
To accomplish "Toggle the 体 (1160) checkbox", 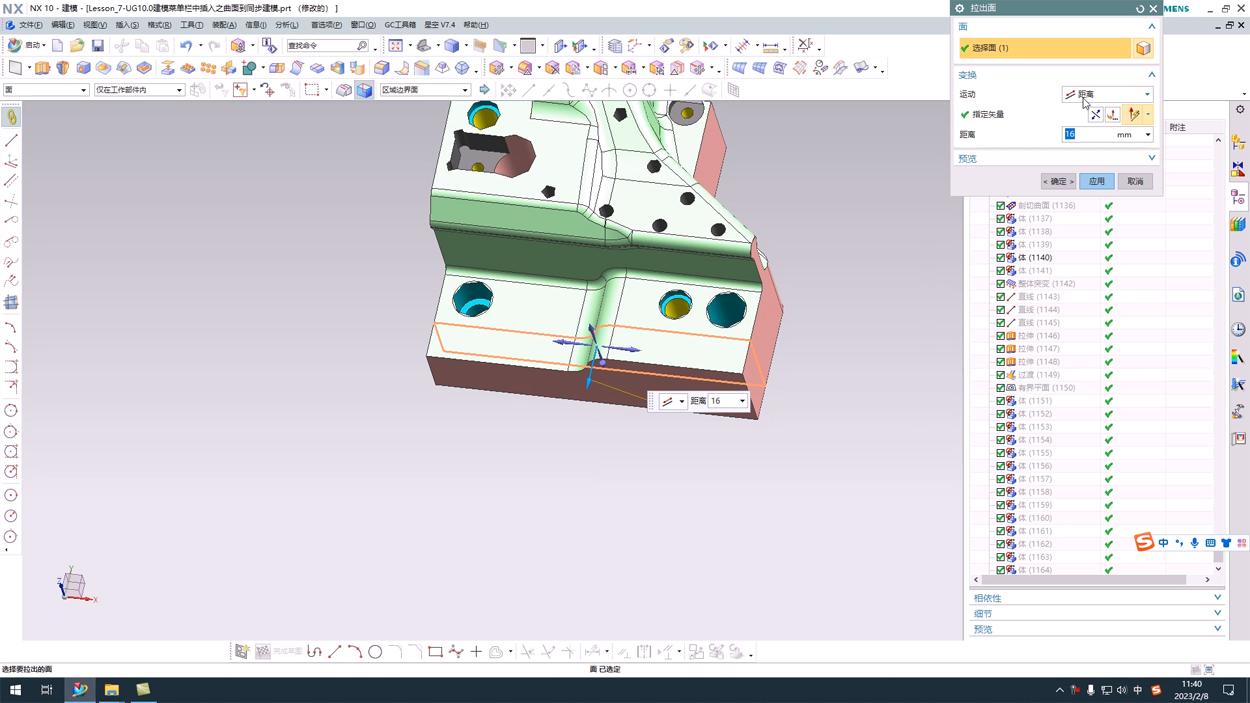I will 1000,518.
